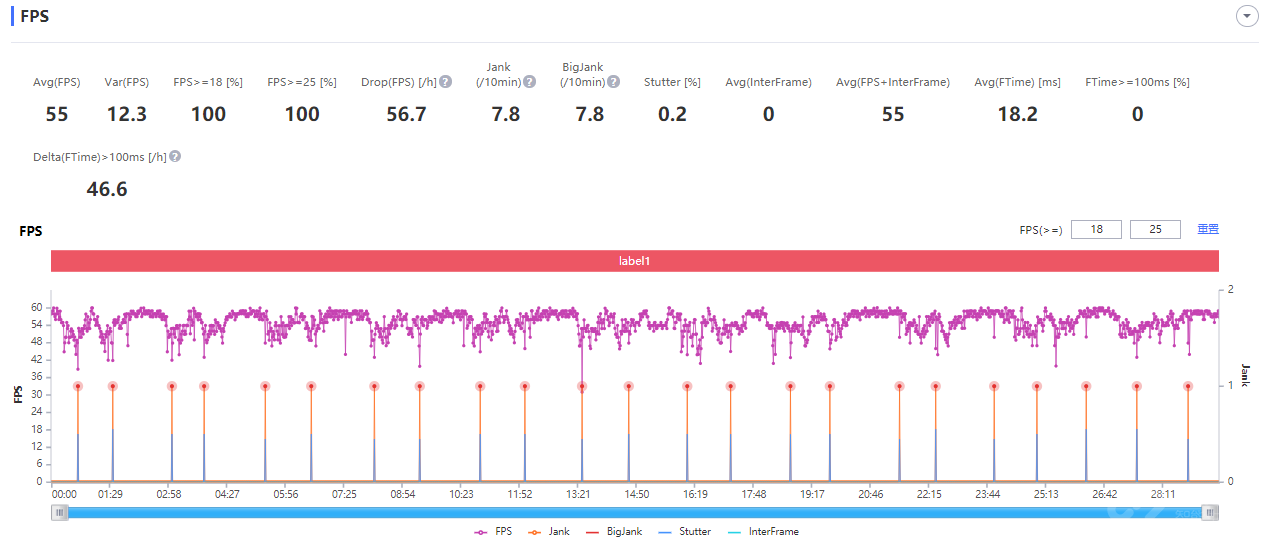Click the Drop(FPS) value 56.7

406,115
